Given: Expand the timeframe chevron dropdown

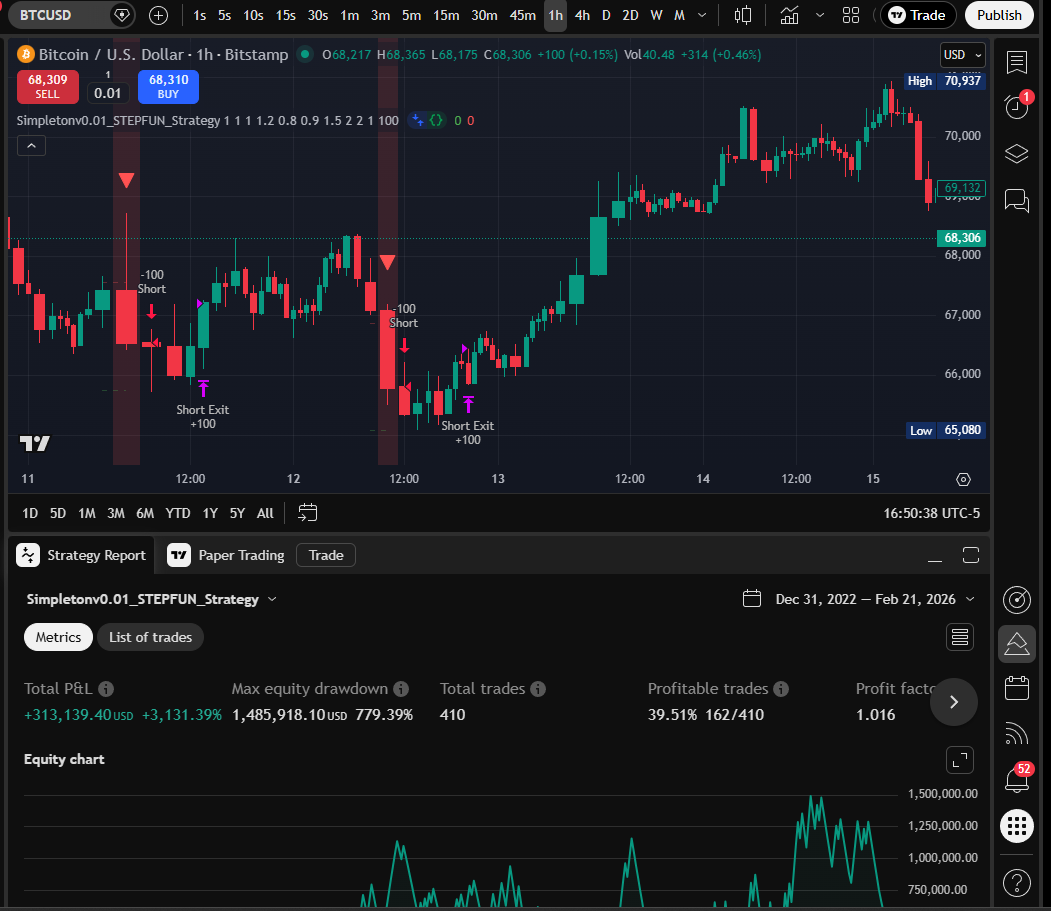Looking at the screenshot, I should 702,15.
